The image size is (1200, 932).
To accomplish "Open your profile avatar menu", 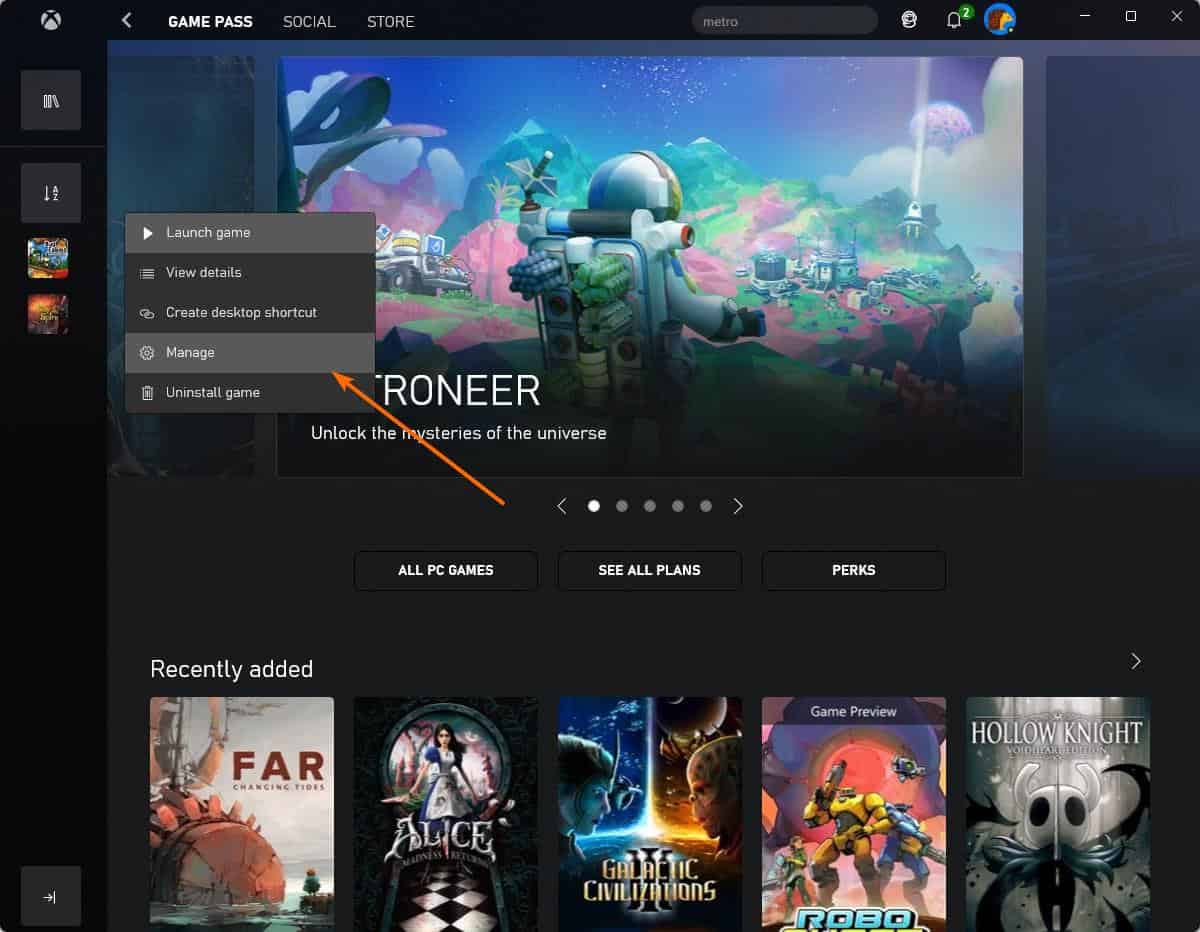I will coord(1000,18).
